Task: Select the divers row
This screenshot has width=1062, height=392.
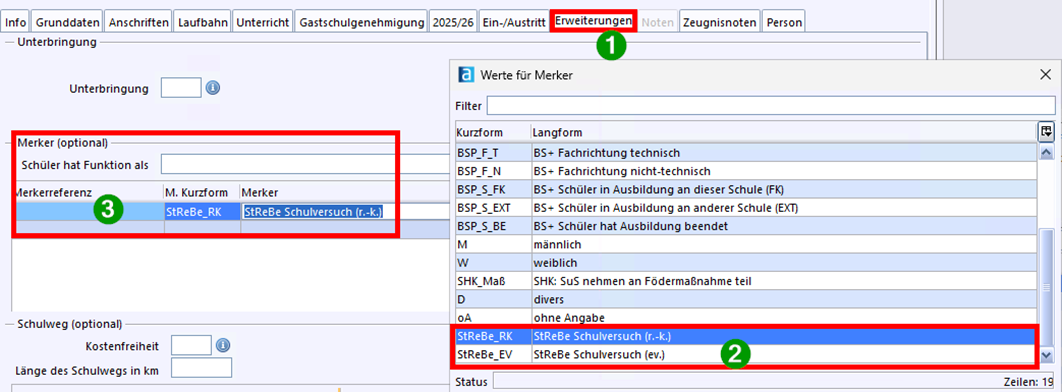Action: point(745,299)
